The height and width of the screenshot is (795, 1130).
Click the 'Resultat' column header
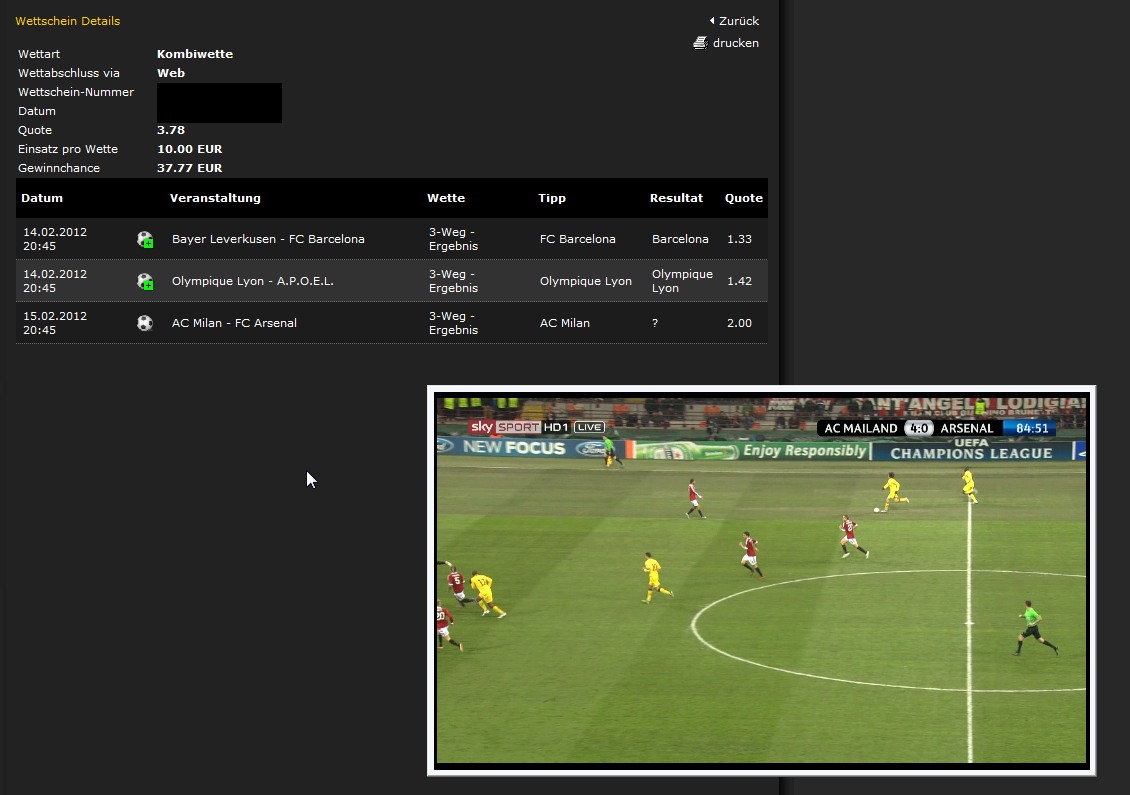pyautogui.click(x=676, y=198)
